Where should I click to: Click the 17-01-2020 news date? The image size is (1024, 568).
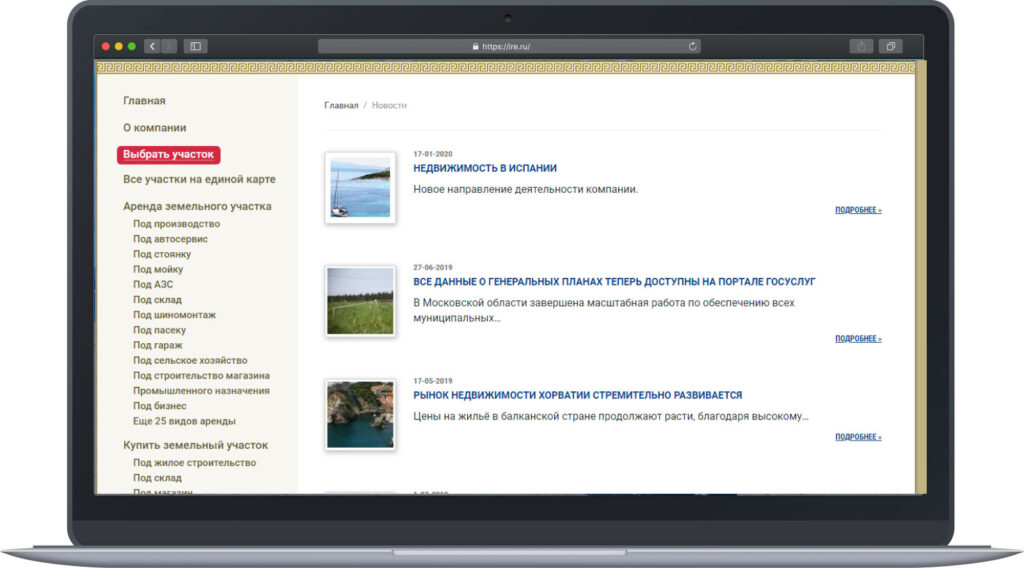click(432, 154)
